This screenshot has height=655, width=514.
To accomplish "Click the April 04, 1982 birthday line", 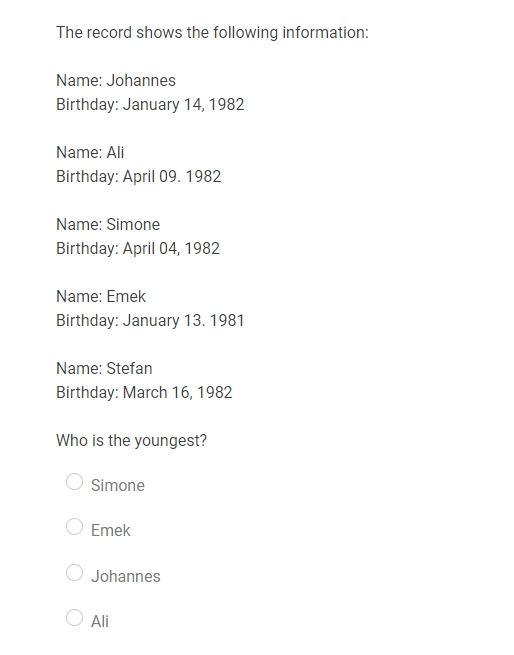I will click(x=138, y=249).
